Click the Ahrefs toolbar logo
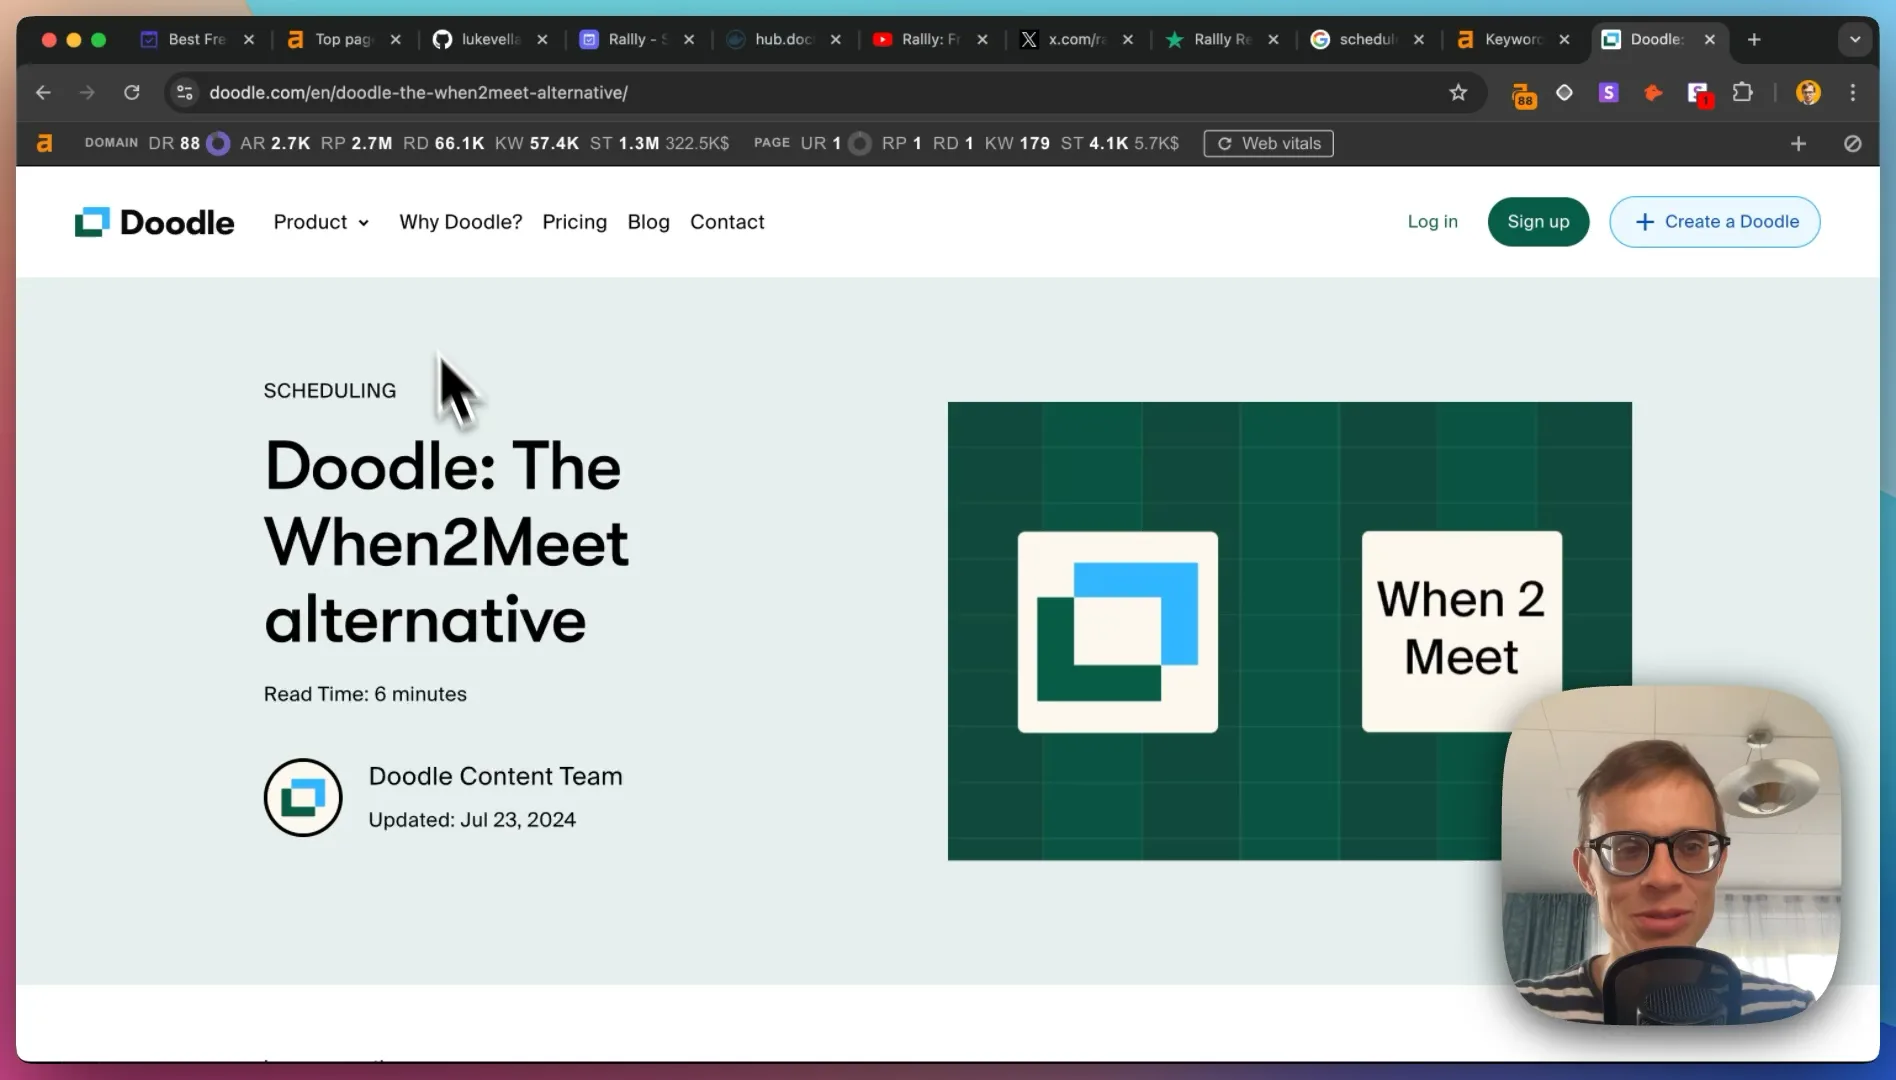The image size is (1896, 1080). [x=44, y=143]
